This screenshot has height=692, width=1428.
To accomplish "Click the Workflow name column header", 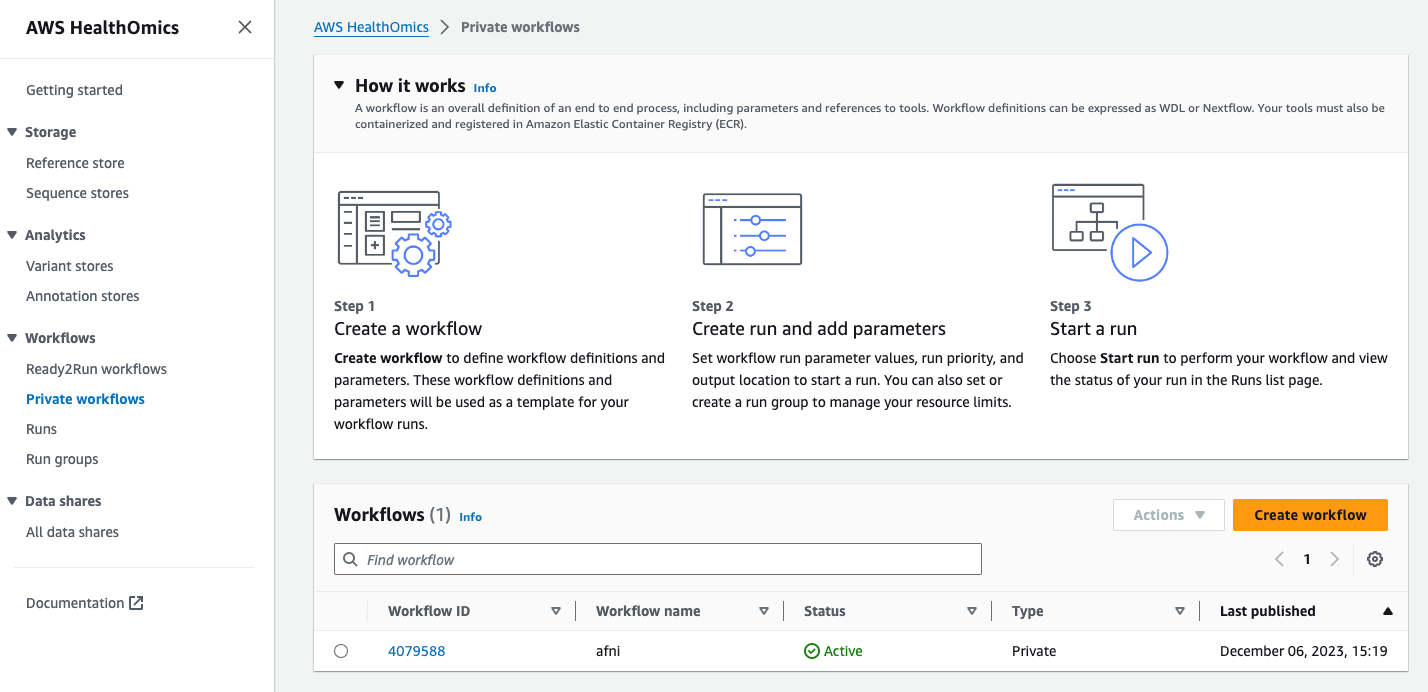I will pos(648,611).
